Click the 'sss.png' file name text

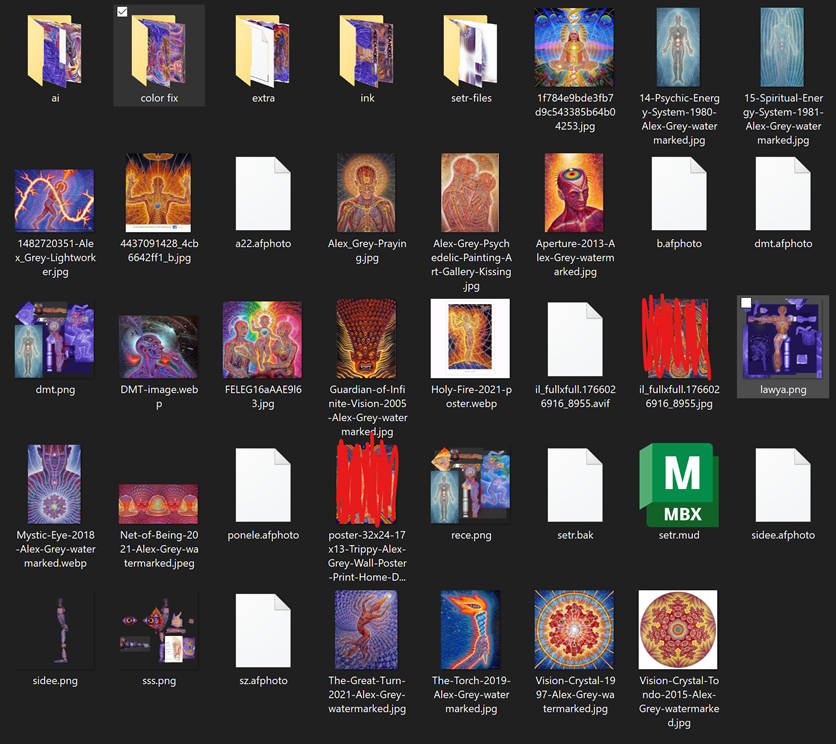[159, 681]
